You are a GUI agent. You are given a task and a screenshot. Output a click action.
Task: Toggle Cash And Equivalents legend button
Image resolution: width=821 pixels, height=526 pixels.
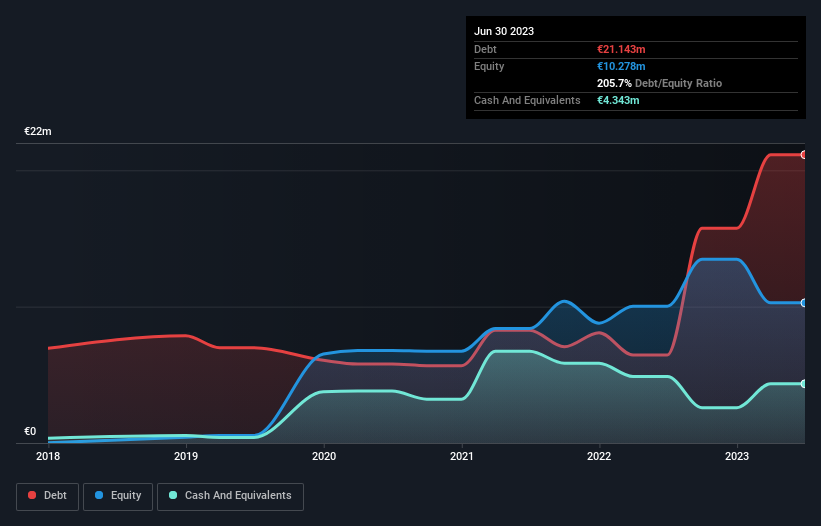pos(230,496)
